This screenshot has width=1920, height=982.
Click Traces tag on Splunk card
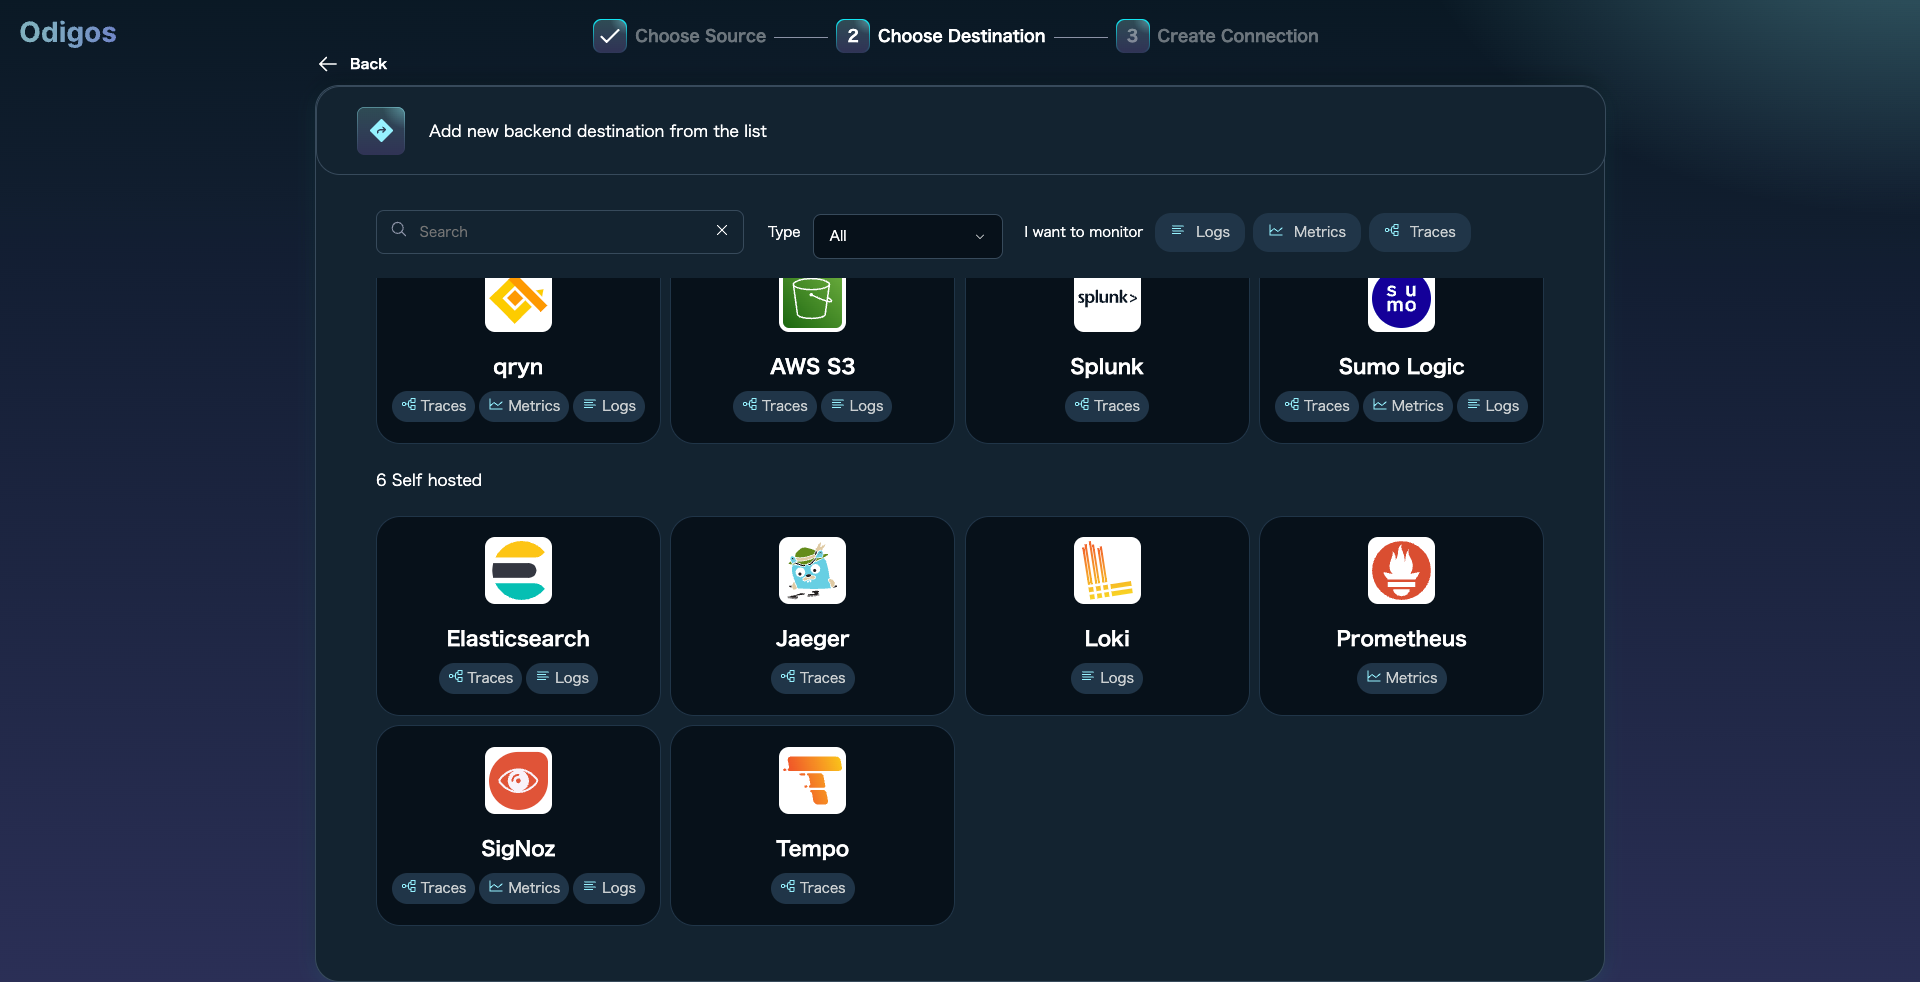point(1107,406)
